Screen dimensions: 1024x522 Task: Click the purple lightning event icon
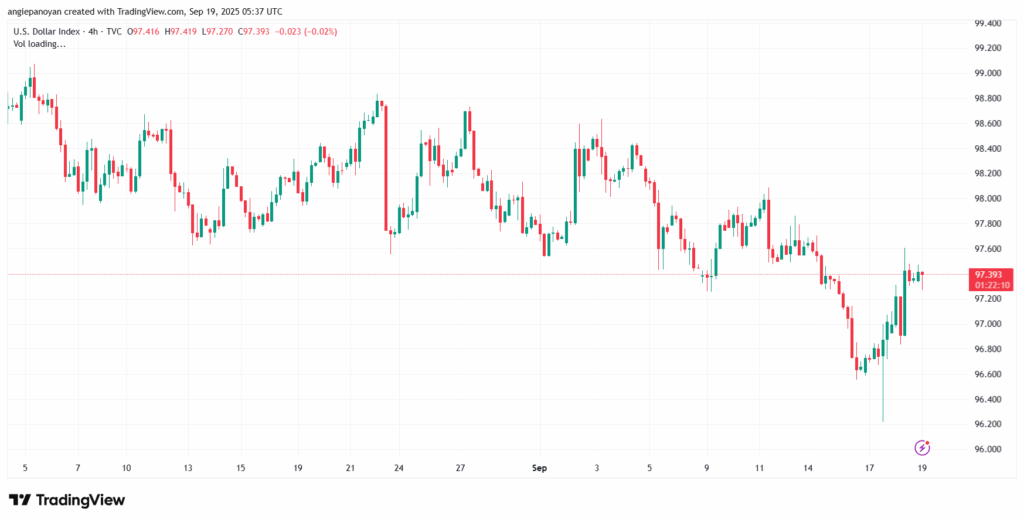click(923, 446)
